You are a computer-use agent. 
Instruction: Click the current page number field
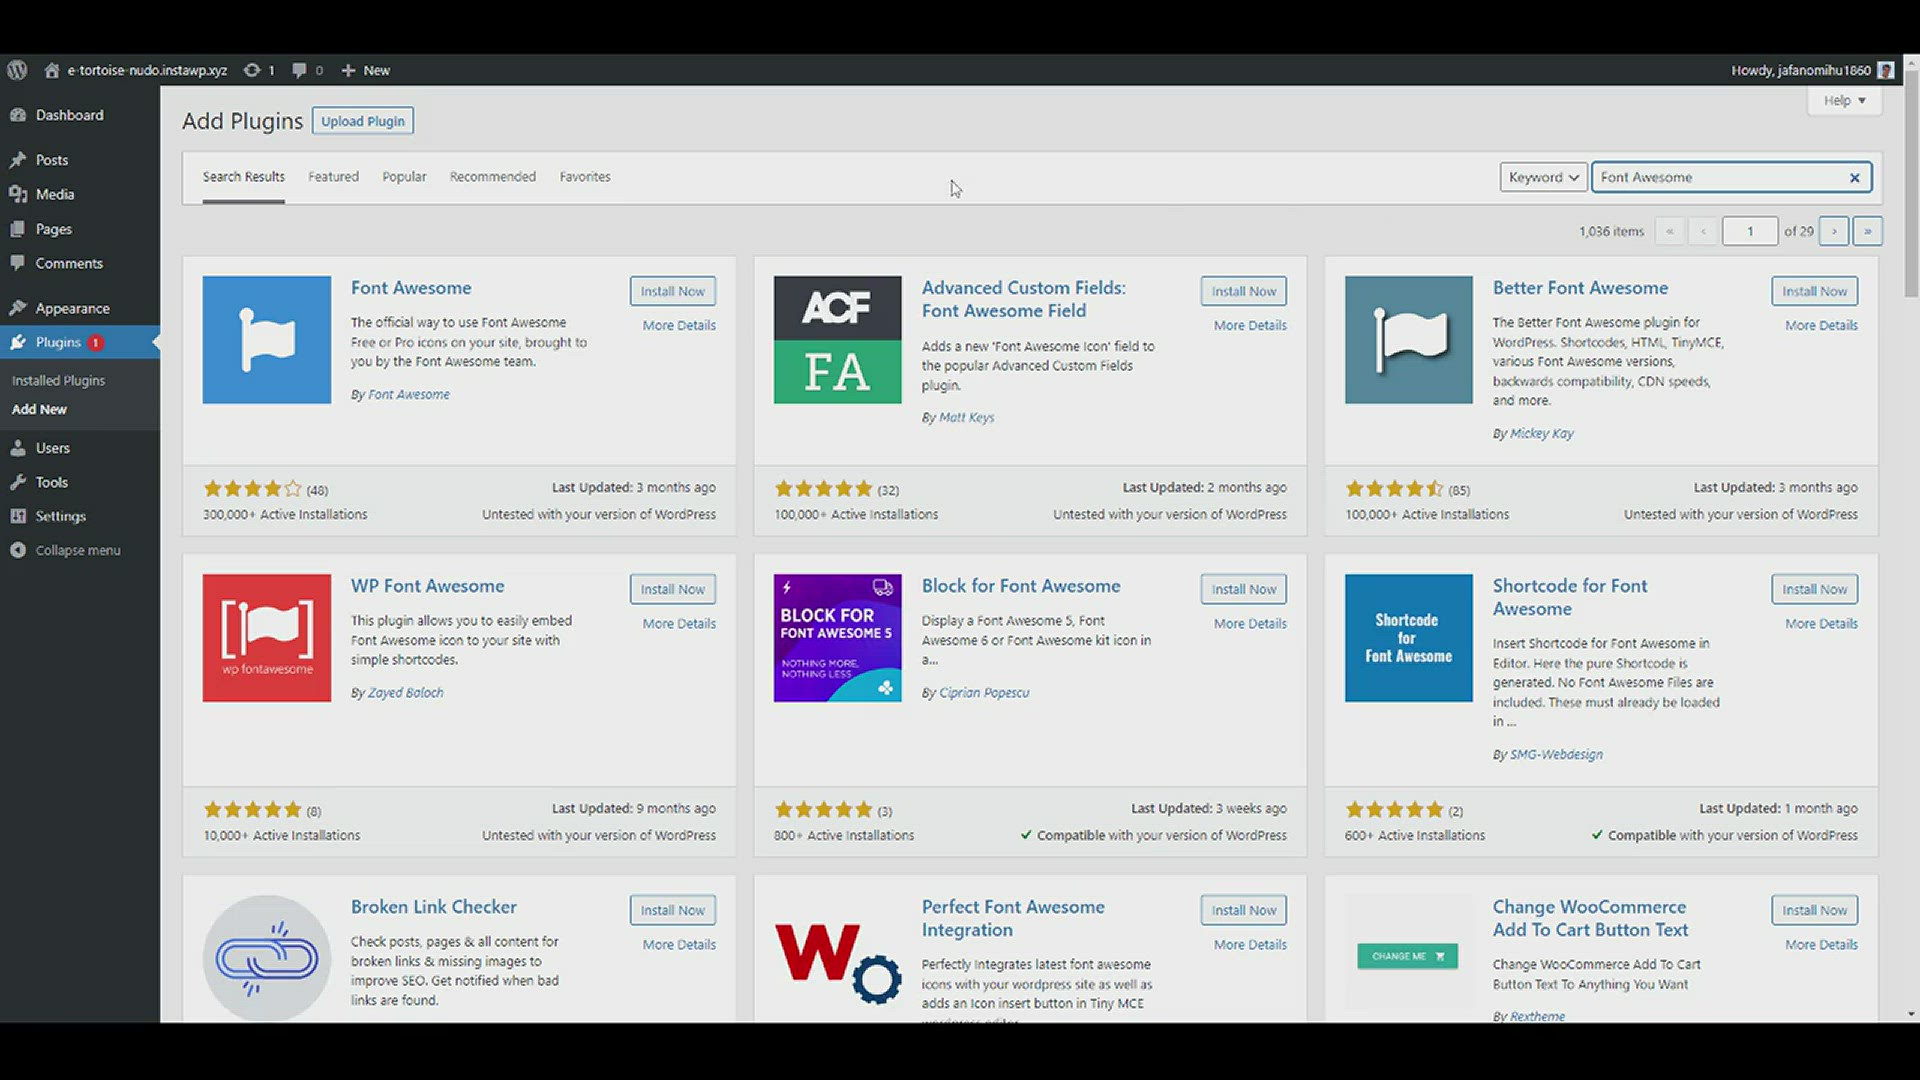[1750, 231]
